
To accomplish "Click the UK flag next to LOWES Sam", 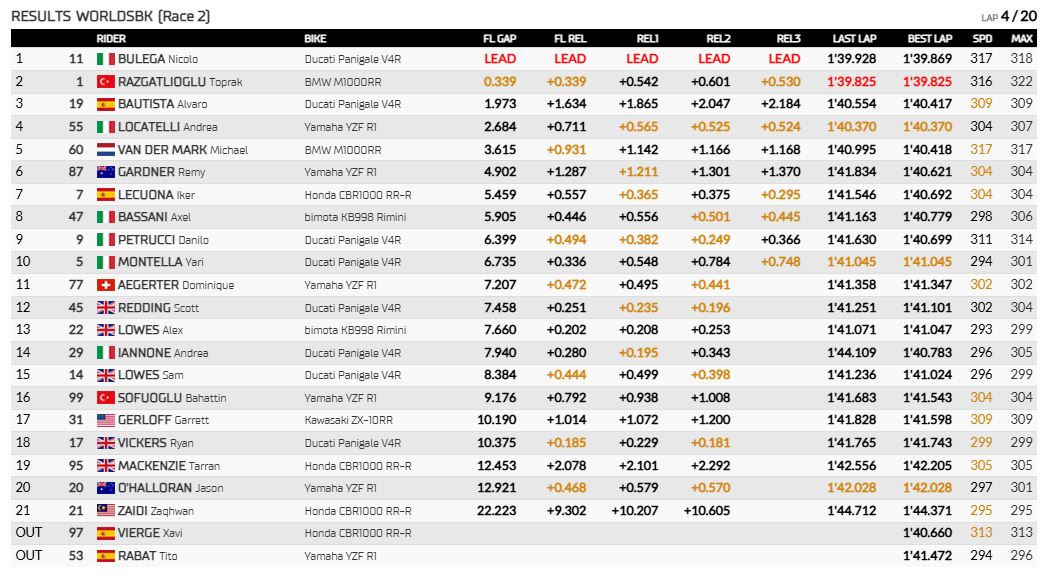I will (x=106, y=375).
